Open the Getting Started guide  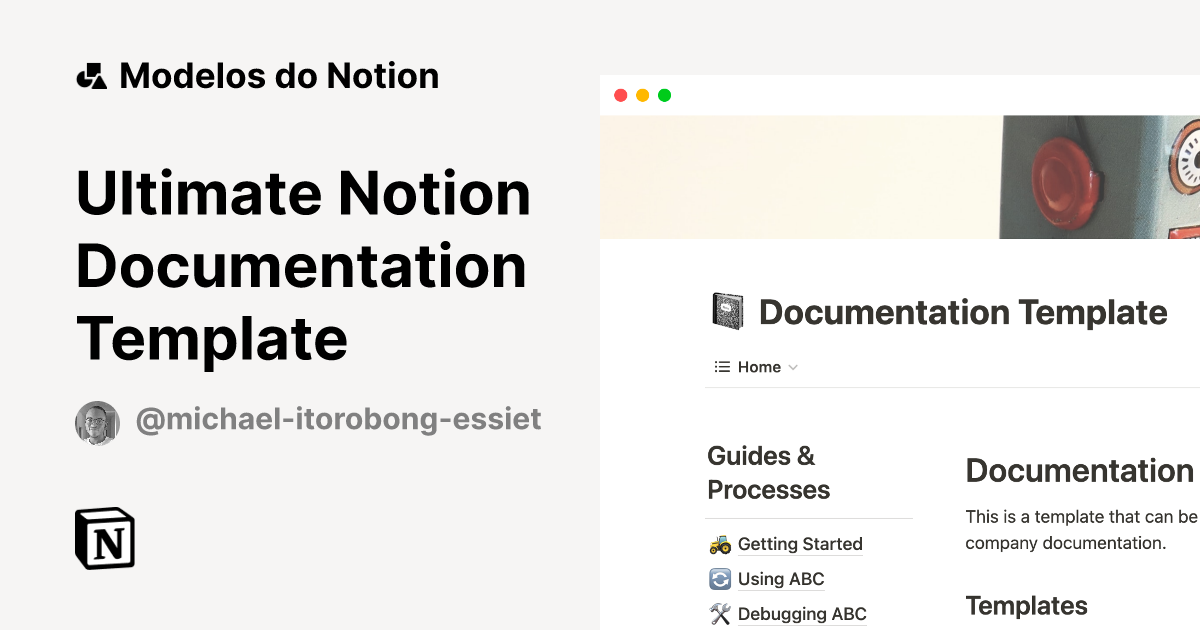pyautogui.click(x=800, y=544)
